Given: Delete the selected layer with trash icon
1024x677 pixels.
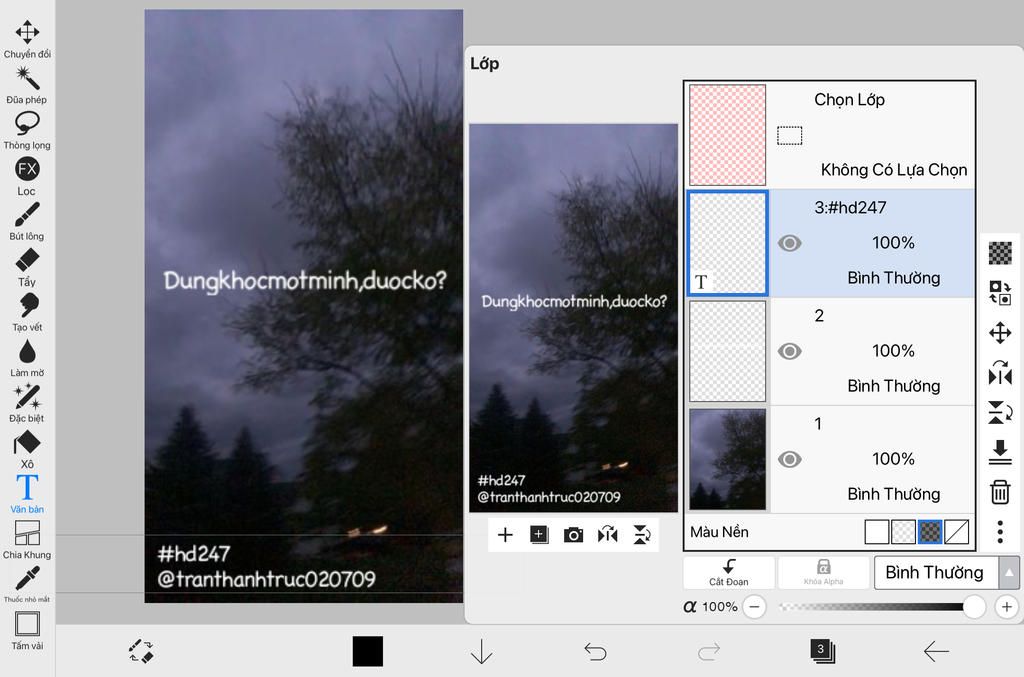Looking at the screenshot, I should pos(1000,492).
